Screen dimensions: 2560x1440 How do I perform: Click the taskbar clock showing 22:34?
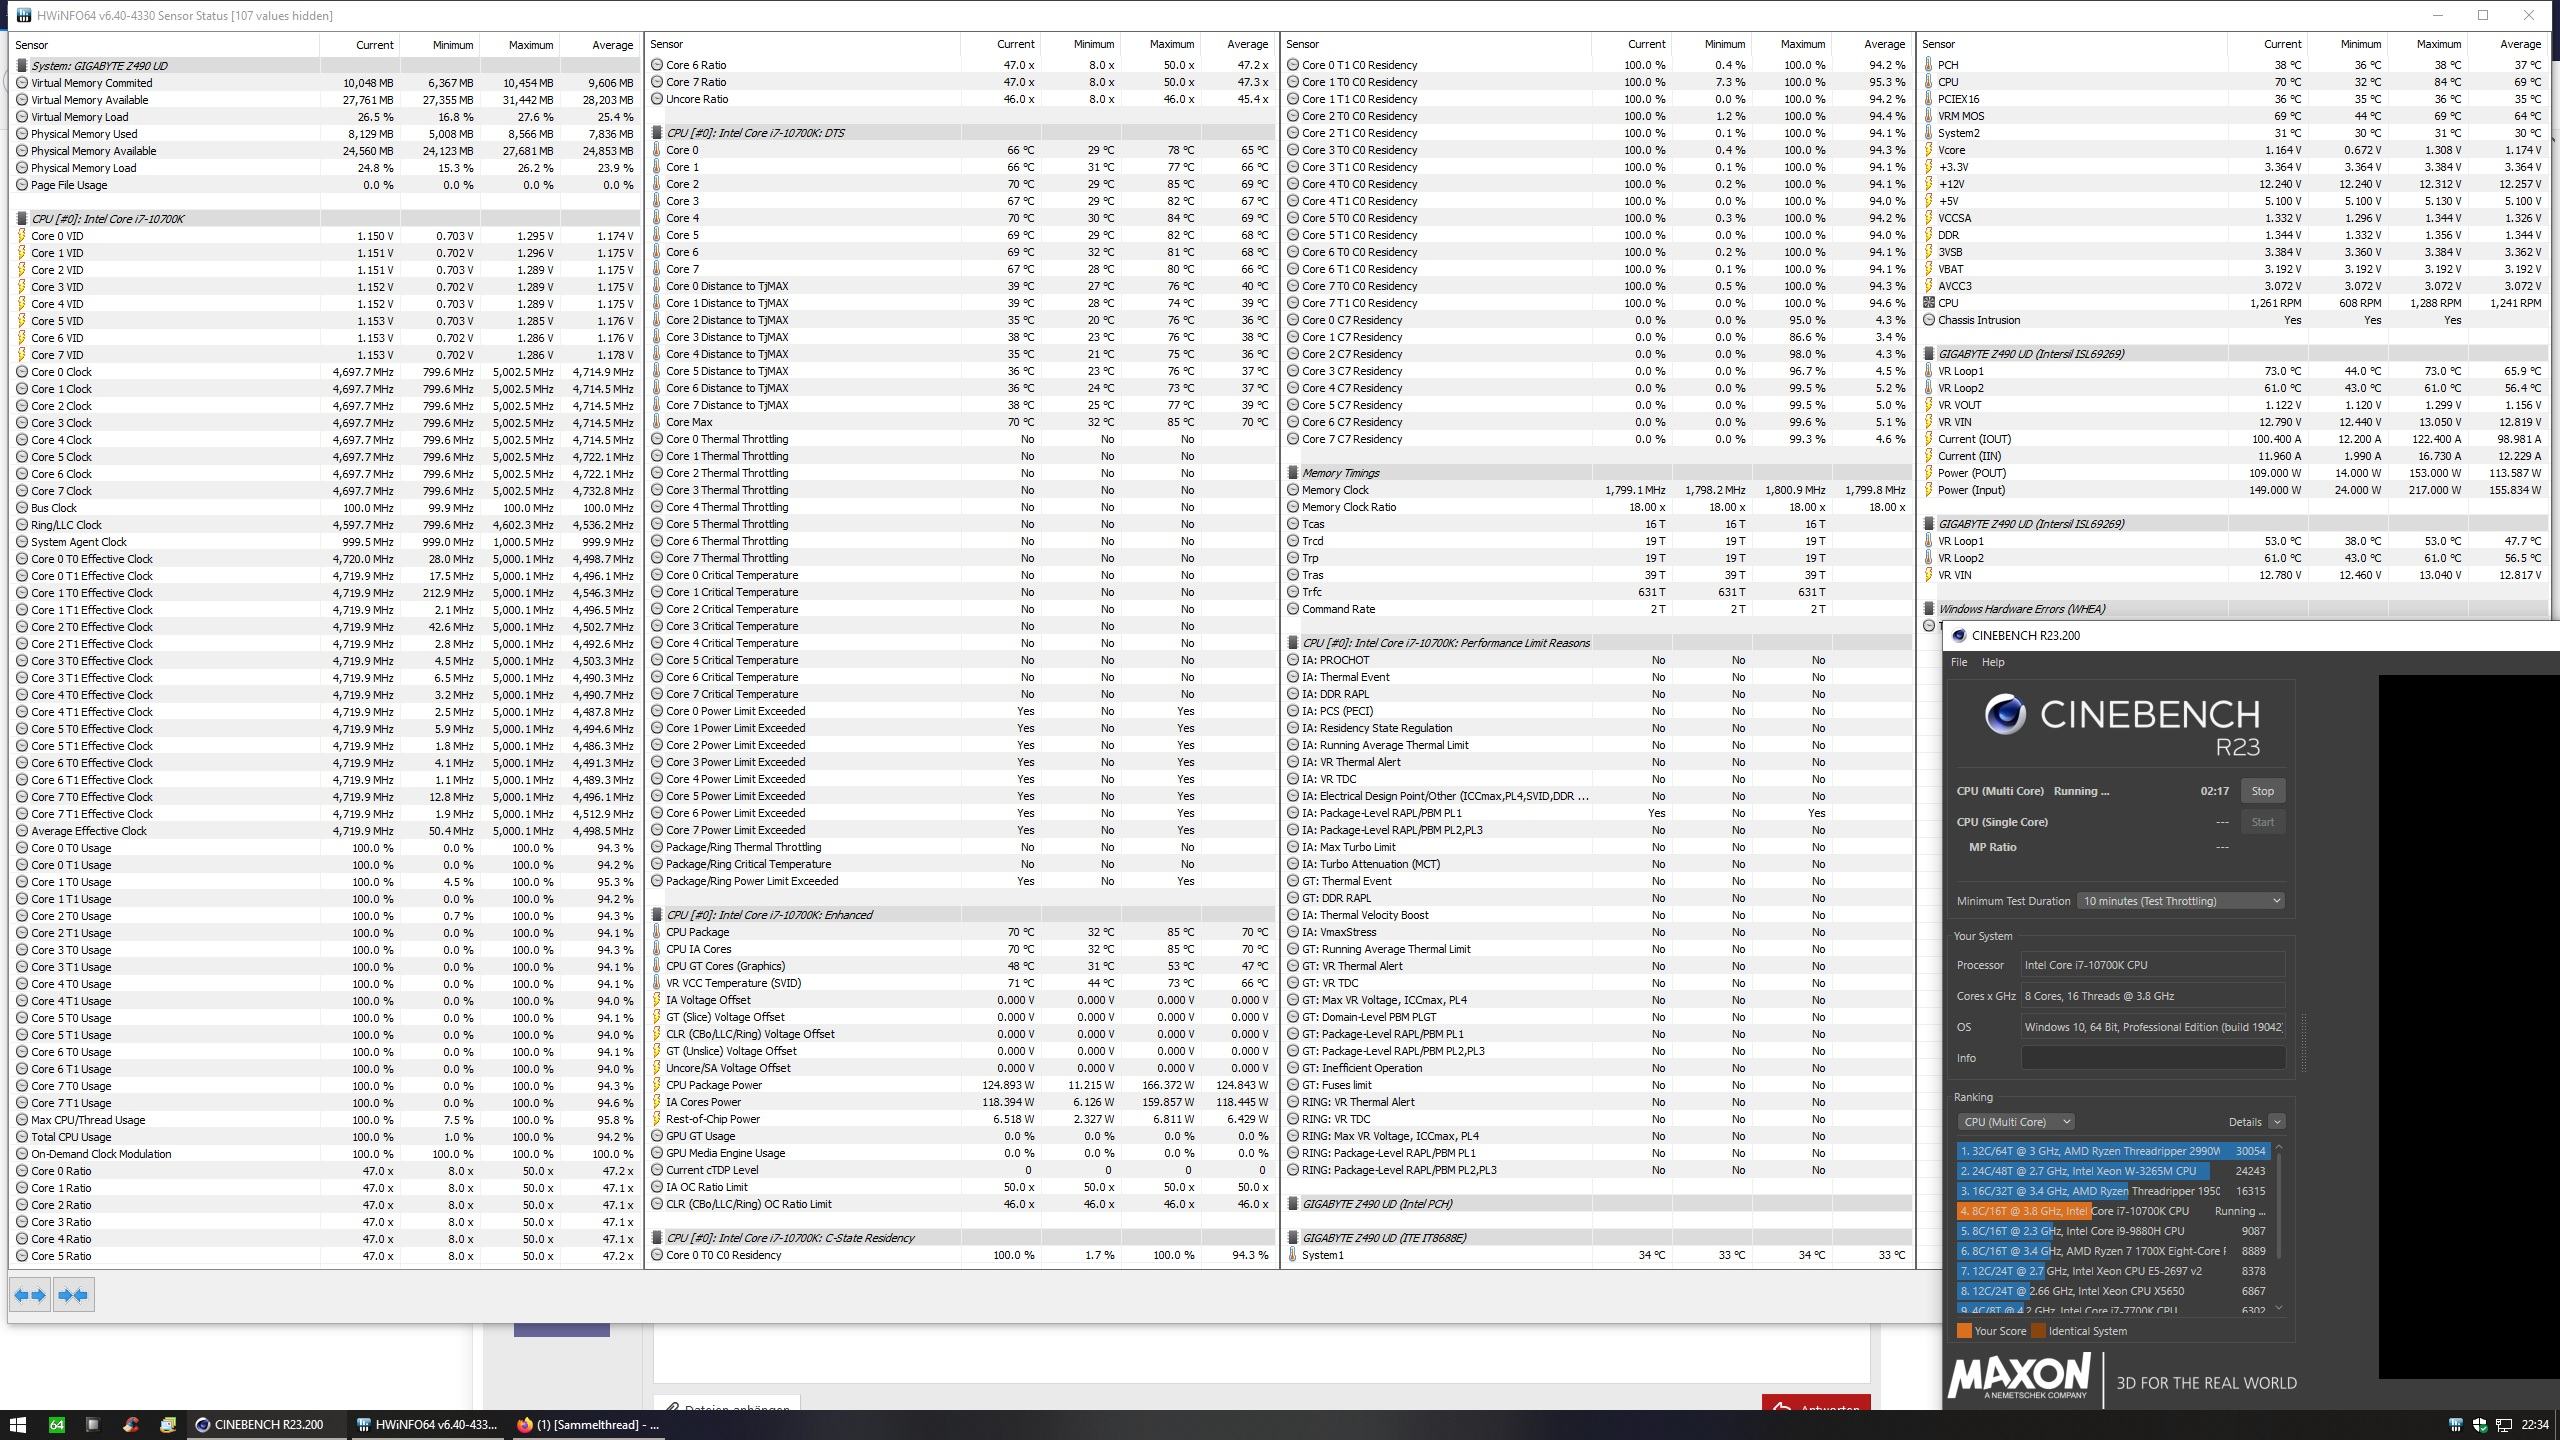(x=2535, y=1424)
